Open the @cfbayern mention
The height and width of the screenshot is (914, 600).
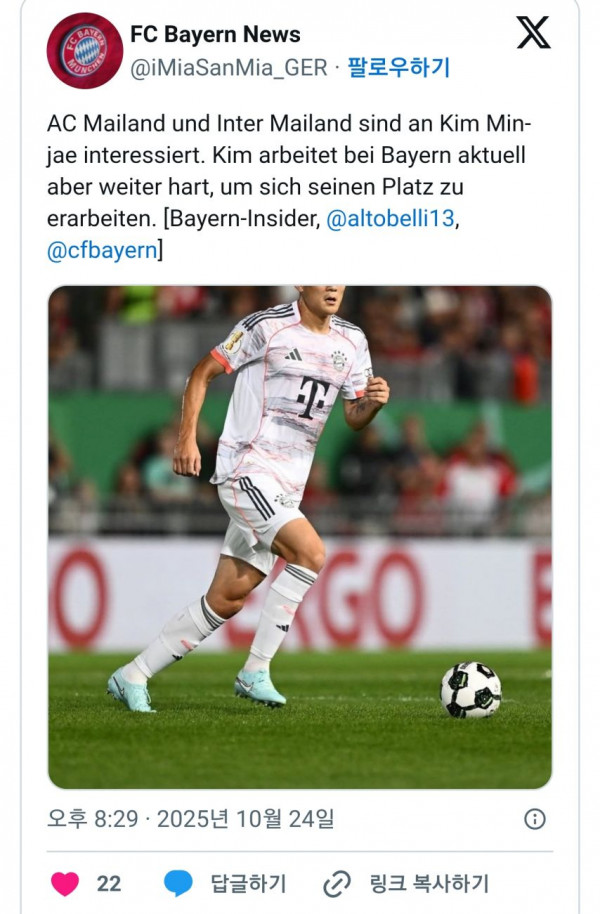point(102,251)
